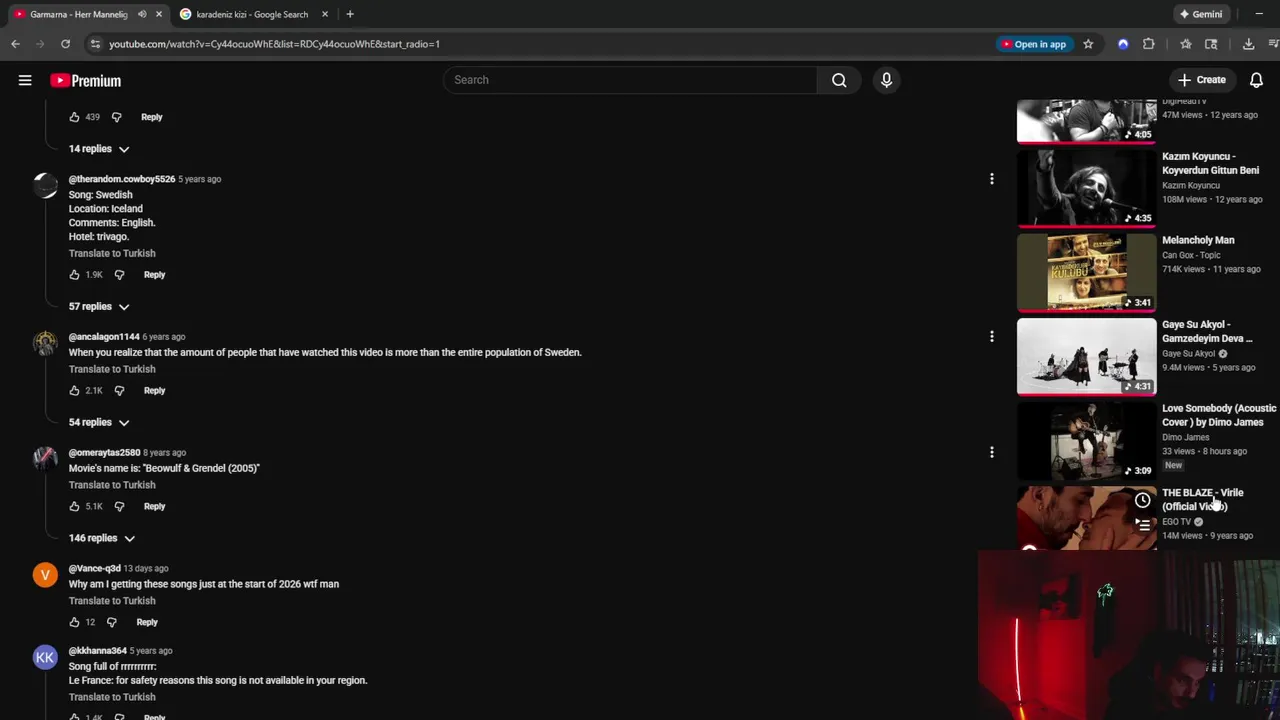Screen dimensions: 1280x720
Task: Click the magnifier search button
Action: 839,80
